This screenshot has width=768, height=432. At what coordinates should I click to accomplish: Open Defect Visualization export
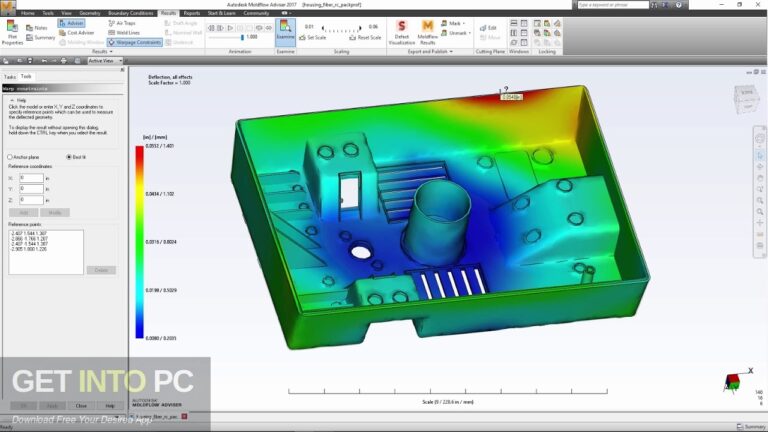402,33
